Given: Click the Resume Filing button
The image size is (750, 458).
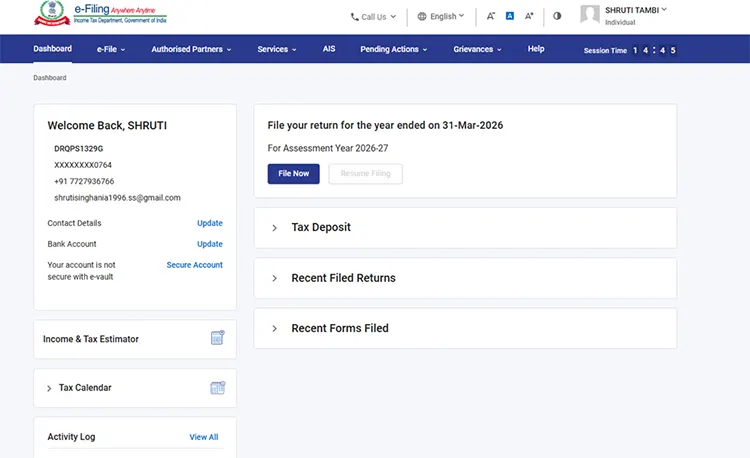Looking at the screenshot, I should [365, 174].
